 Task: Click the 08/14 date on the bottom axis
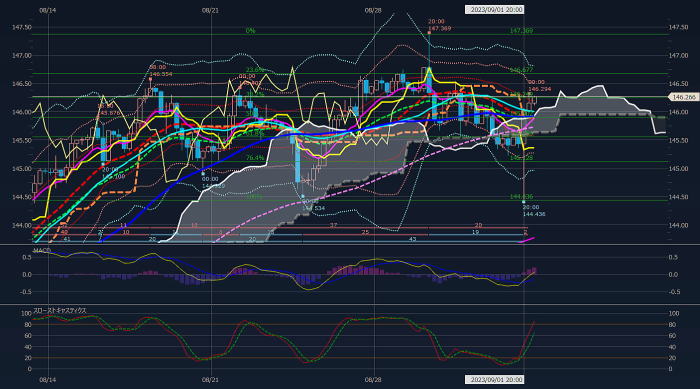point(48,380)
